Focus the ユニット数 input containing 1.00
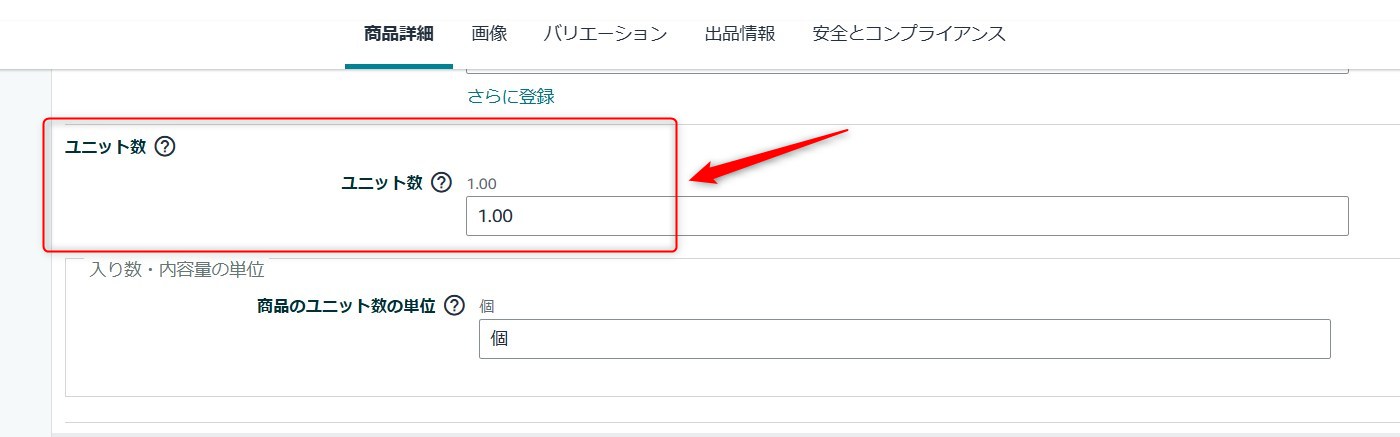Image resolution: width=1400 pixels, height=437 pixels. point(907,216)
